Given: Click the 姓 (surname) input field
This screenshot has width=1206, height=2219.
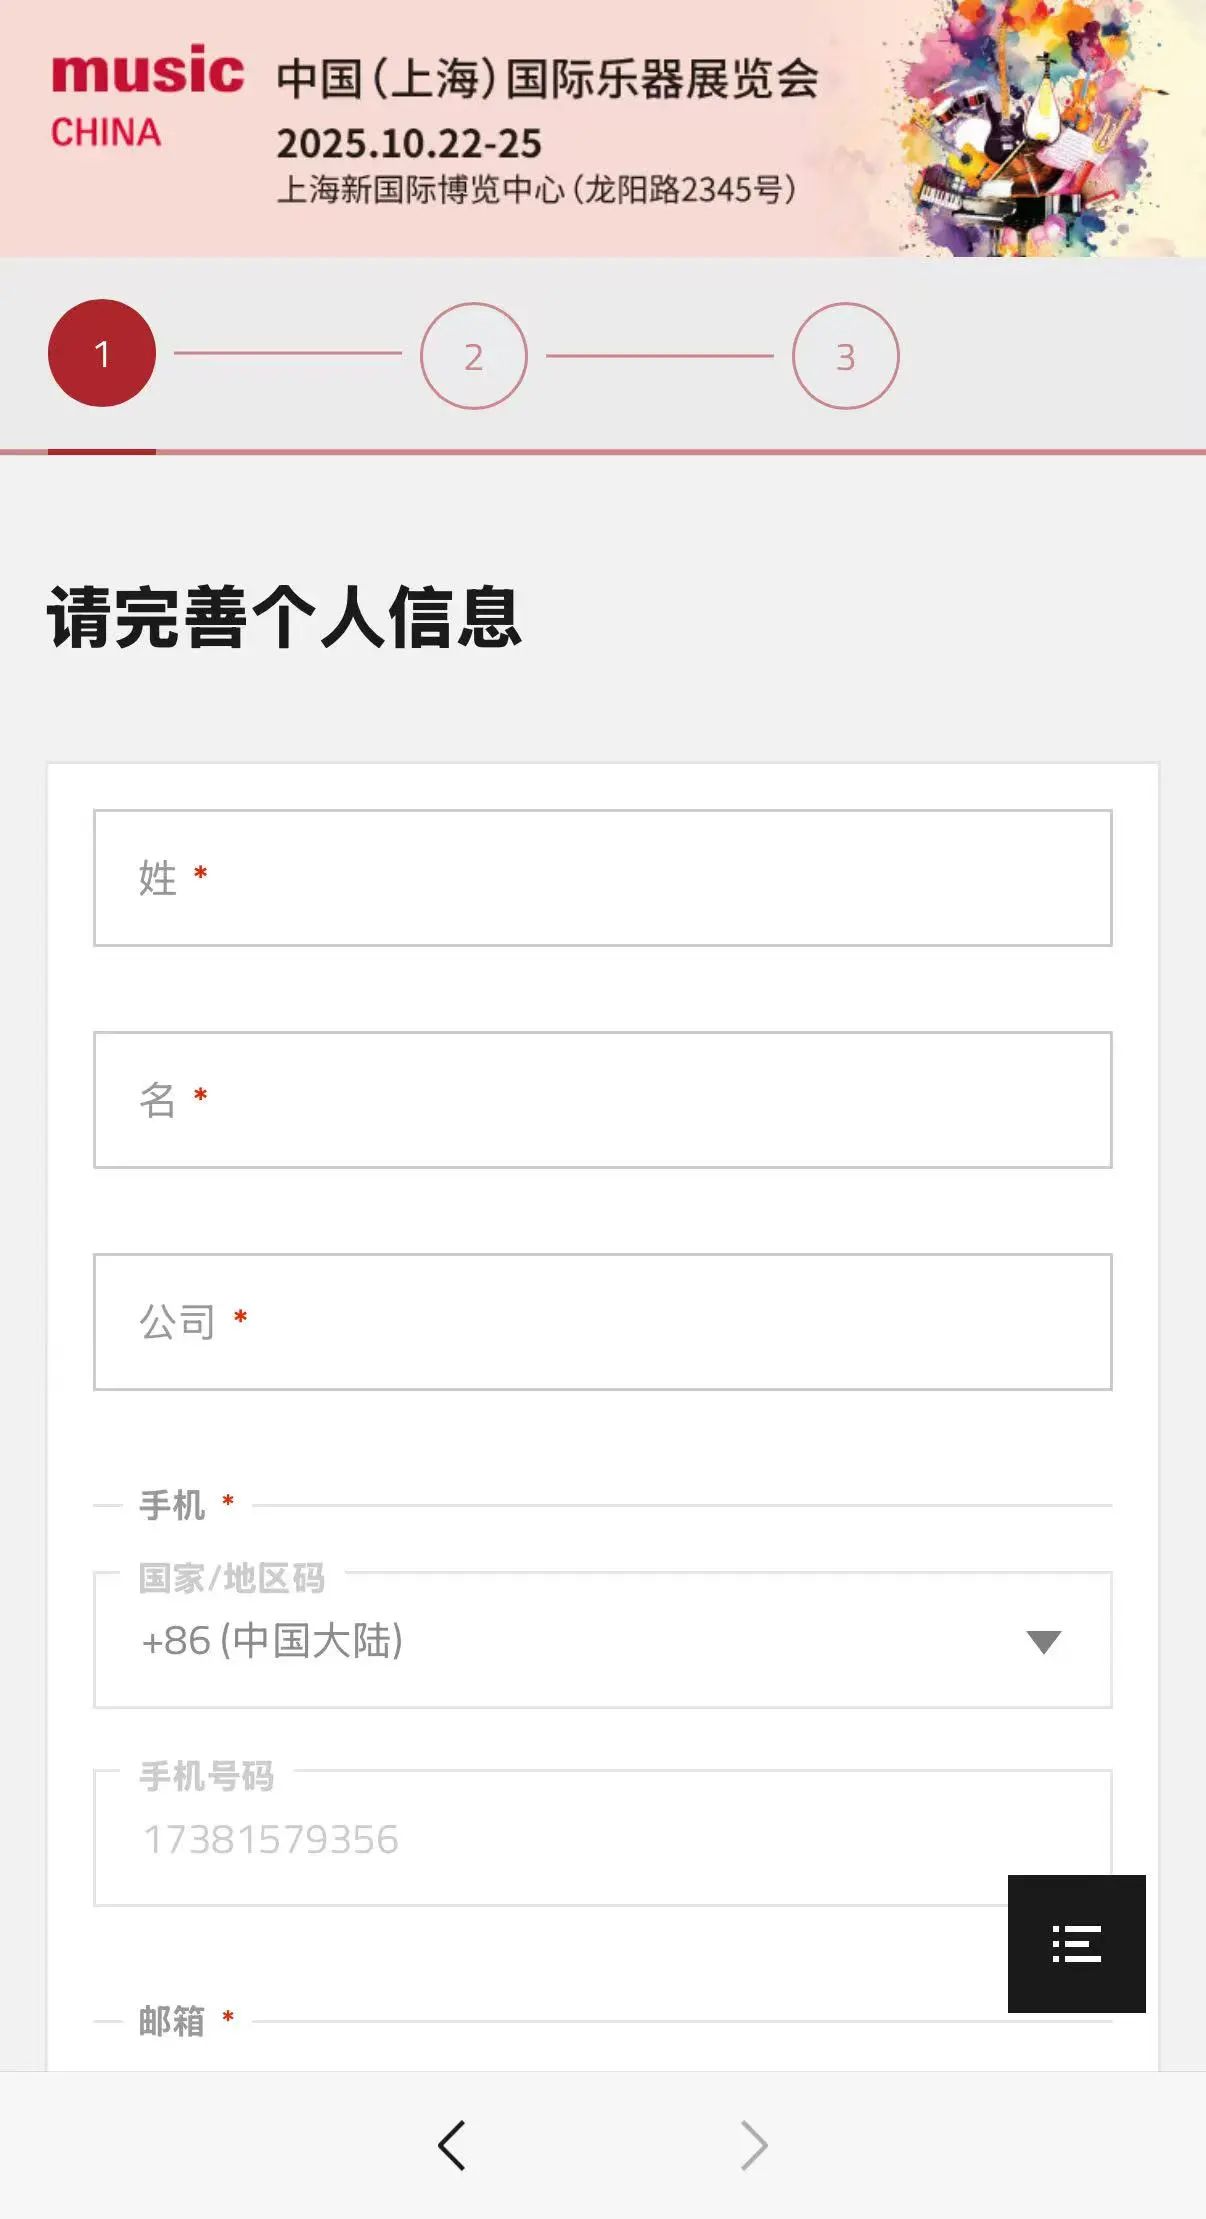Looking at the screenshot, I should pos(602,878).
